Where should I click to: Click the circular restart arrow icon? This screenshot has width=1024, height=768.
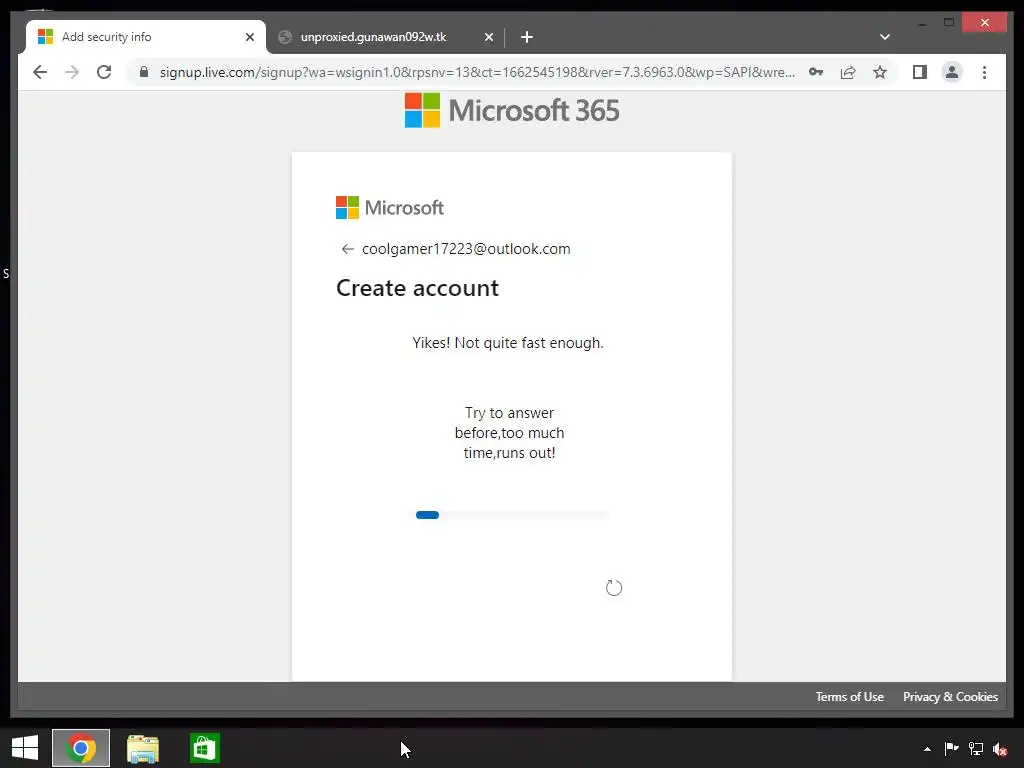point(614,588)
